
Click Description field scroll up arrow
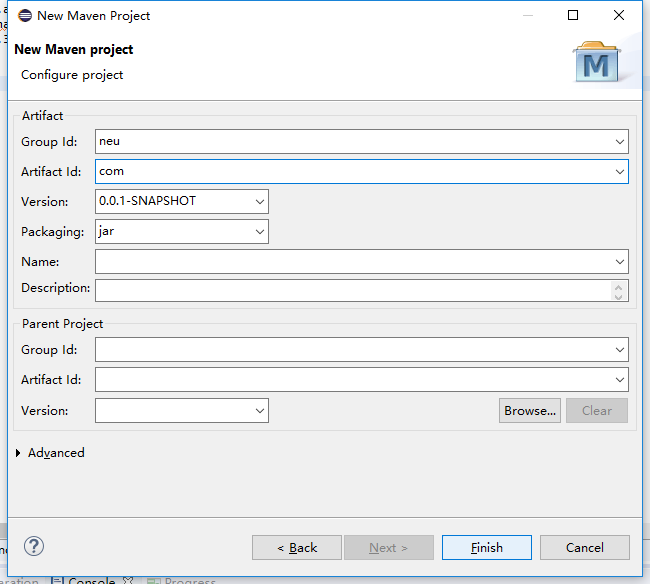click(x=619, y=287)
